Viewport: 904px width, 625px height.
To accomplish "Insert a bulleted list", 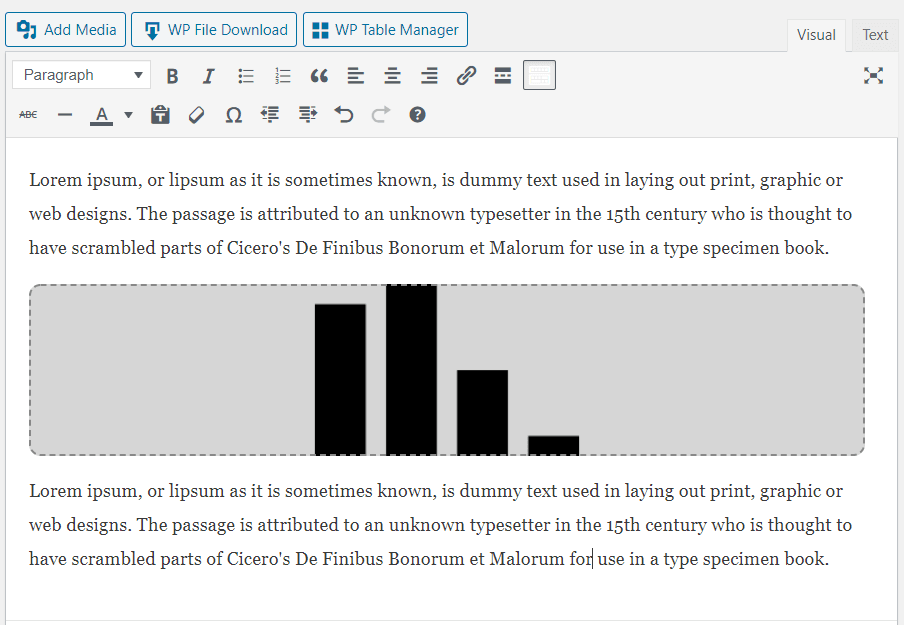I will 246,76.
